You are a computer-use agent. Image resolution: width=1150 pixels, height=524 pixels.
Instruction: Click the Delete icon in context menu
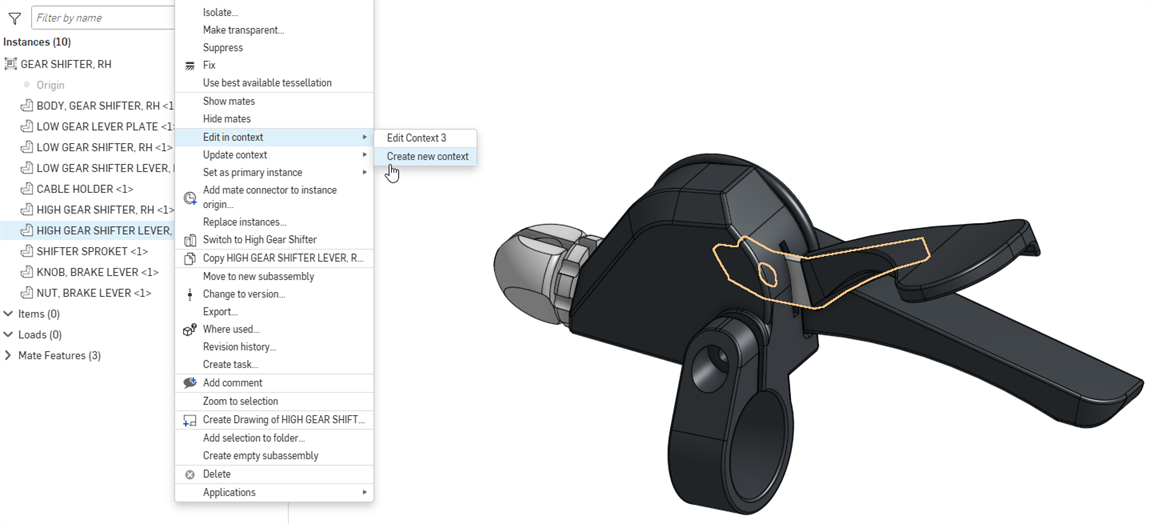point(190,474)
